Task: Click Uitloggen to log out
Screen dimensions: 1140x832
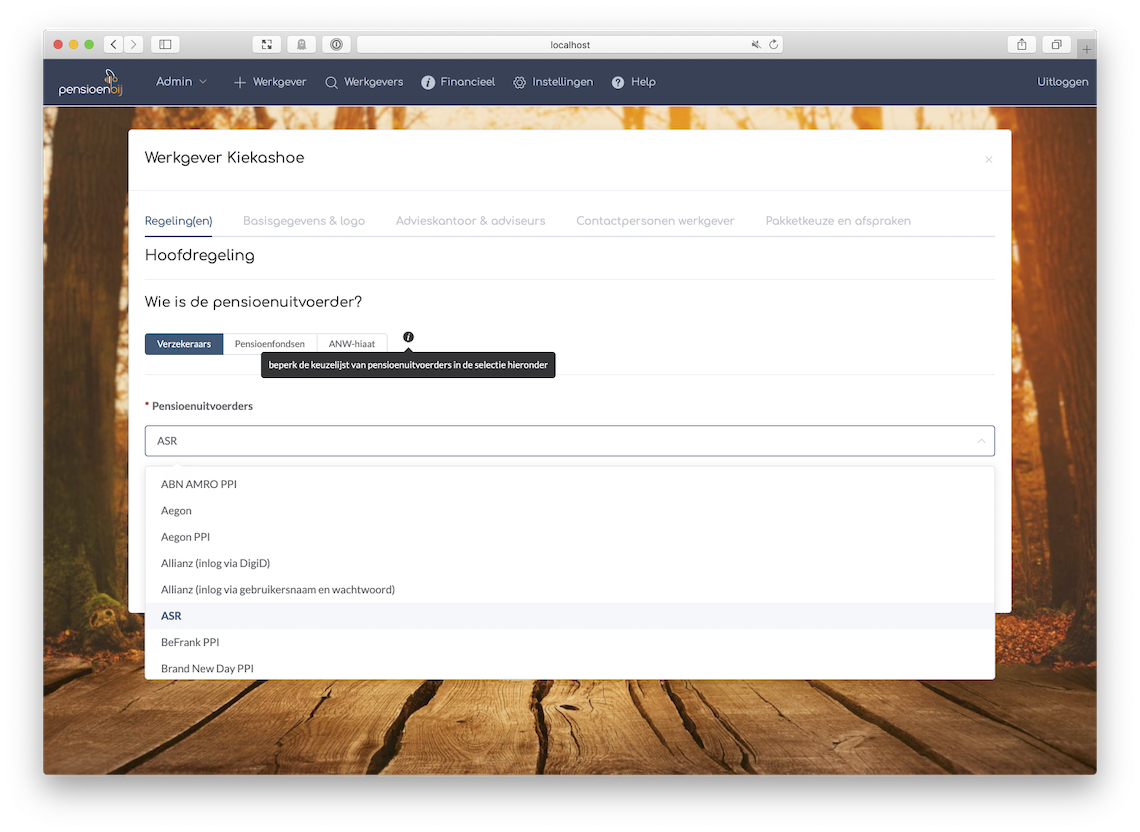Action: [x=1062, y=82]
